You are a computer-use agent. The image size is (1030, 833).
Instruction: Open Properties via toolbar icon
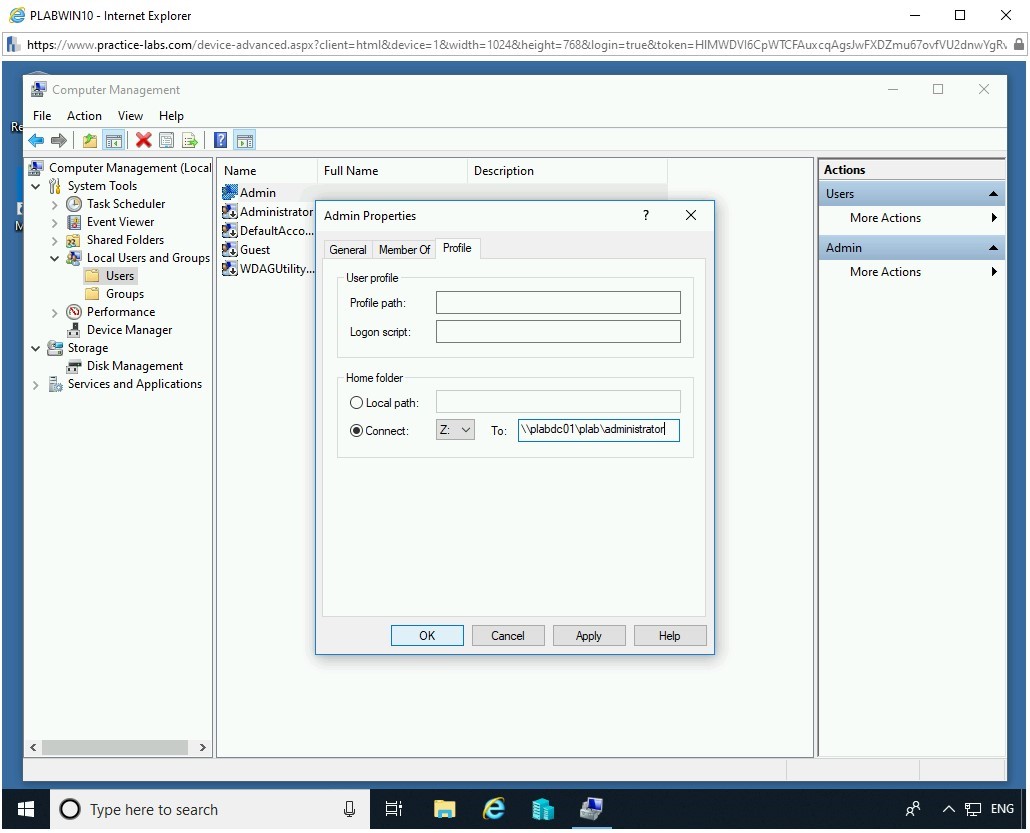(x=167, y=140)
